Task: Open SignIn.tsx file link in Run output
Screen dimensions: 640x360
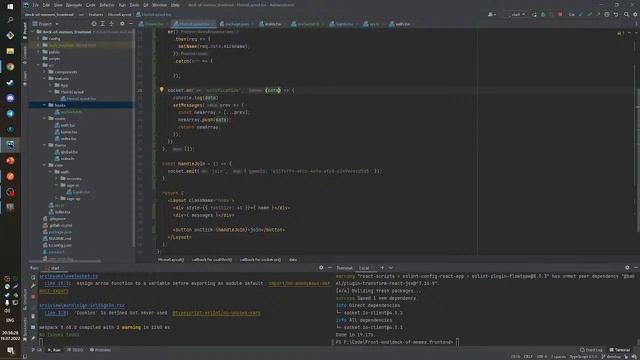Action: pos(82,305)
